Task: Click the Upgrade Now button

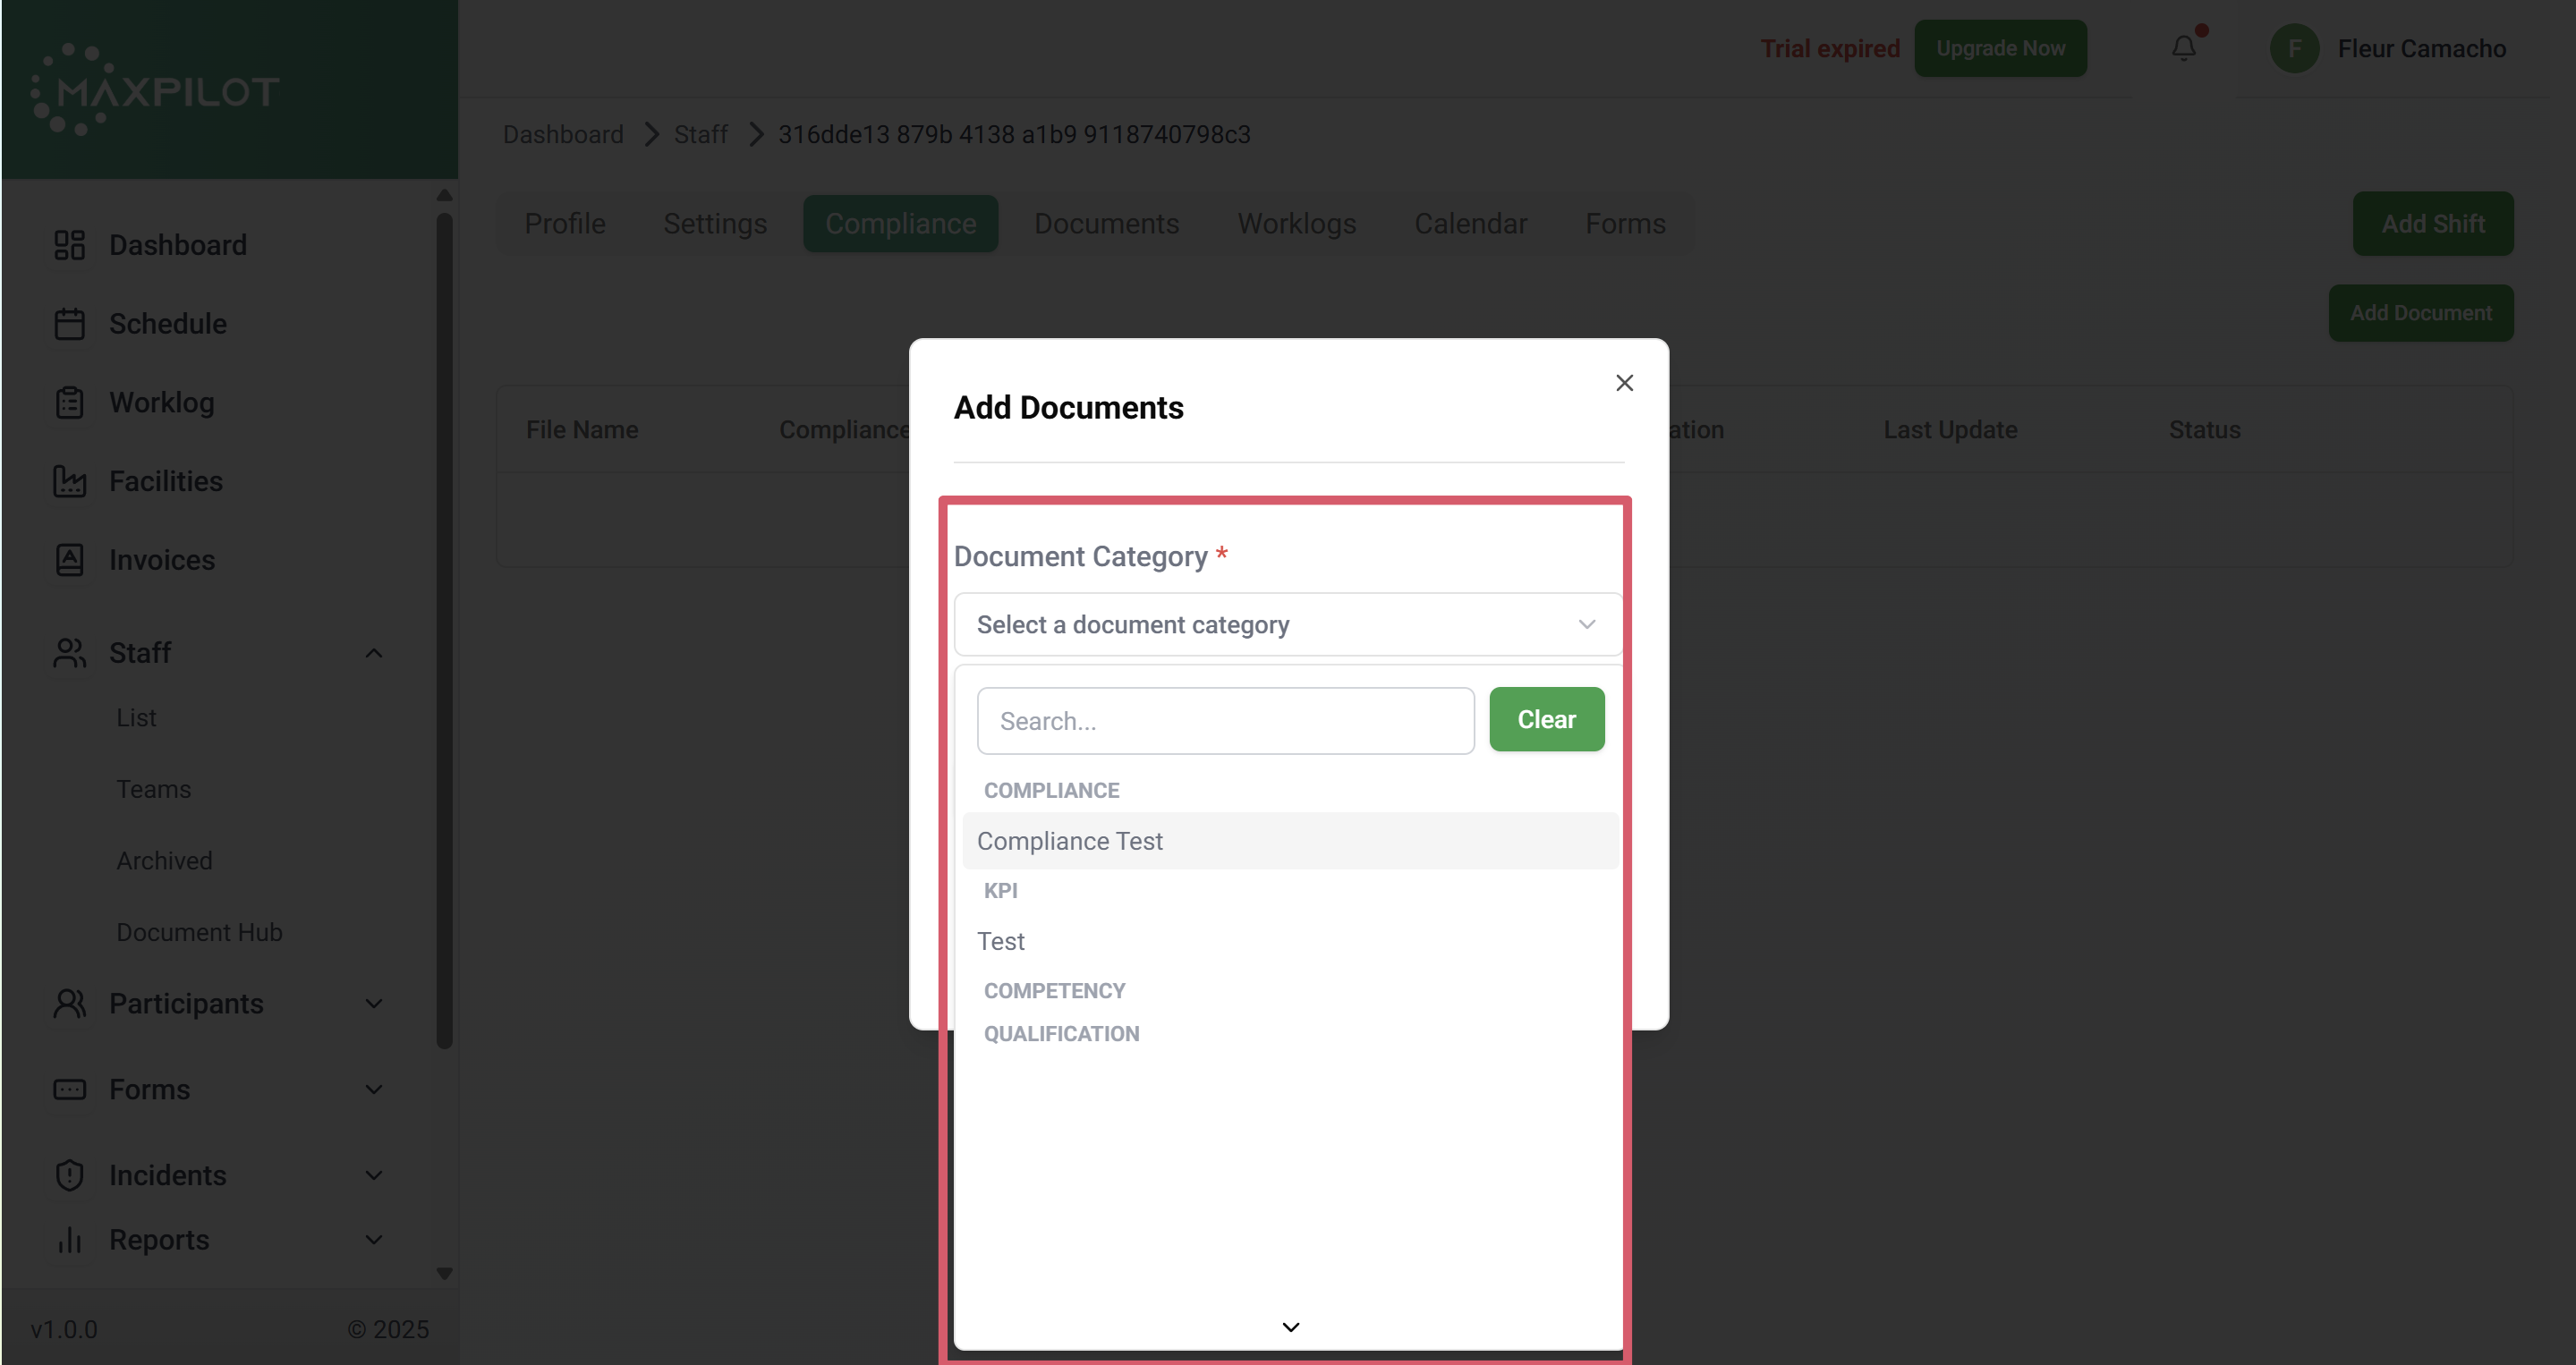Action: pyautogui.click(x=2000, y=48)
